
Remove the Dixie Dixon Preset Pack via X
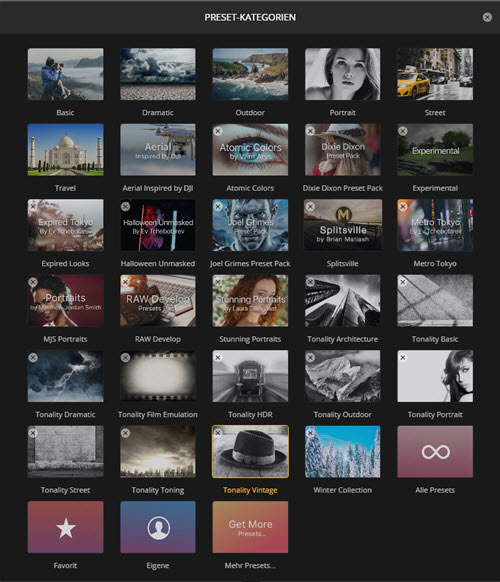coord(310,131)
